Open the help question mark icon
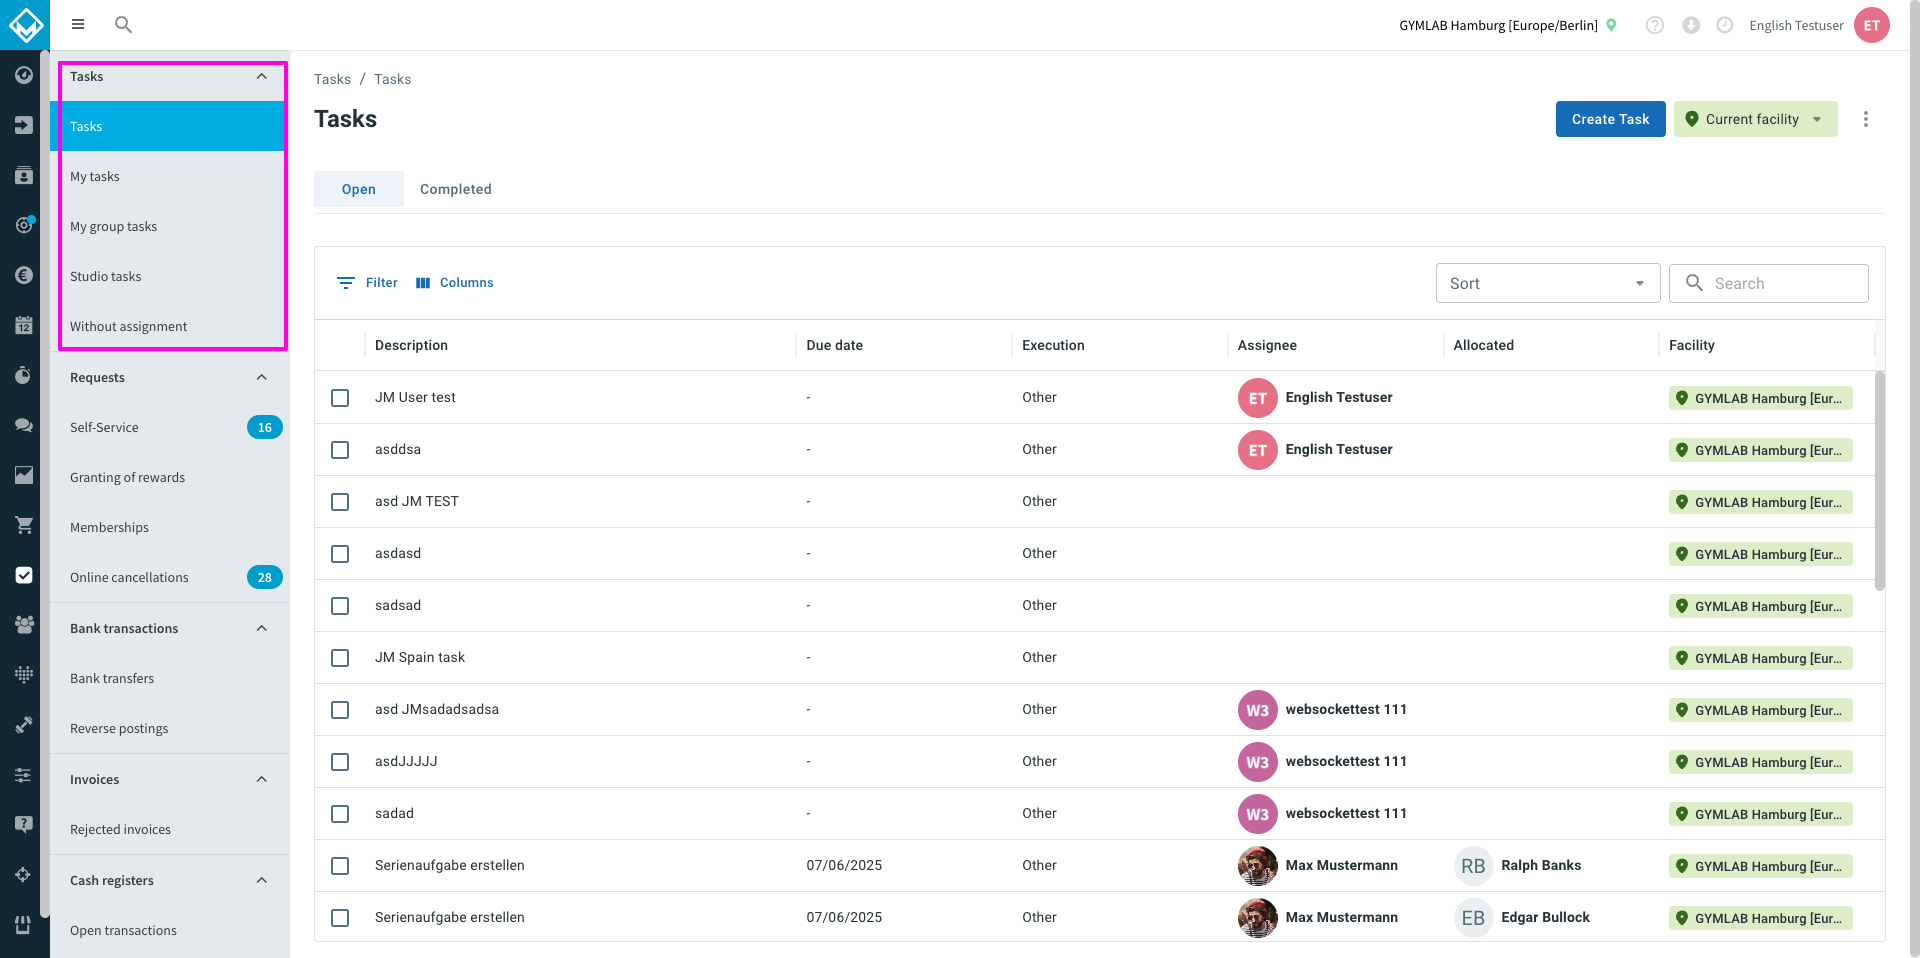Screen dimensions: 1920x958 pyautogui.click(x=1655, y=25)
